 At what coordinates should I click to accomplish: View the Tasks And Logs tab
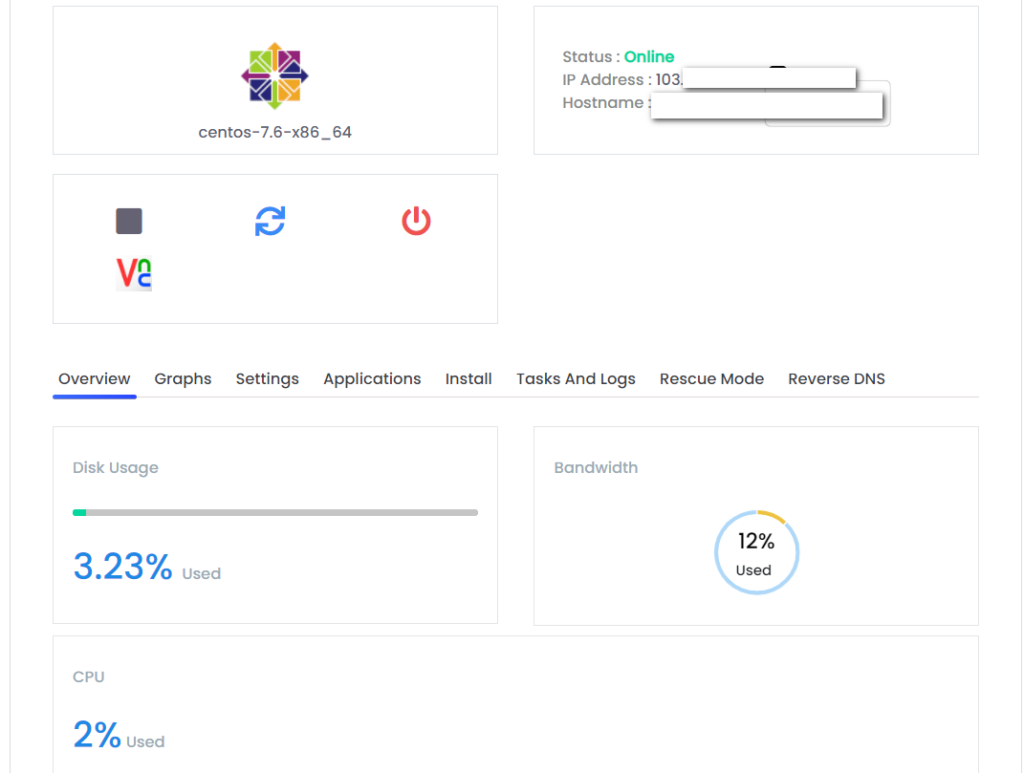tap(576, 379)
